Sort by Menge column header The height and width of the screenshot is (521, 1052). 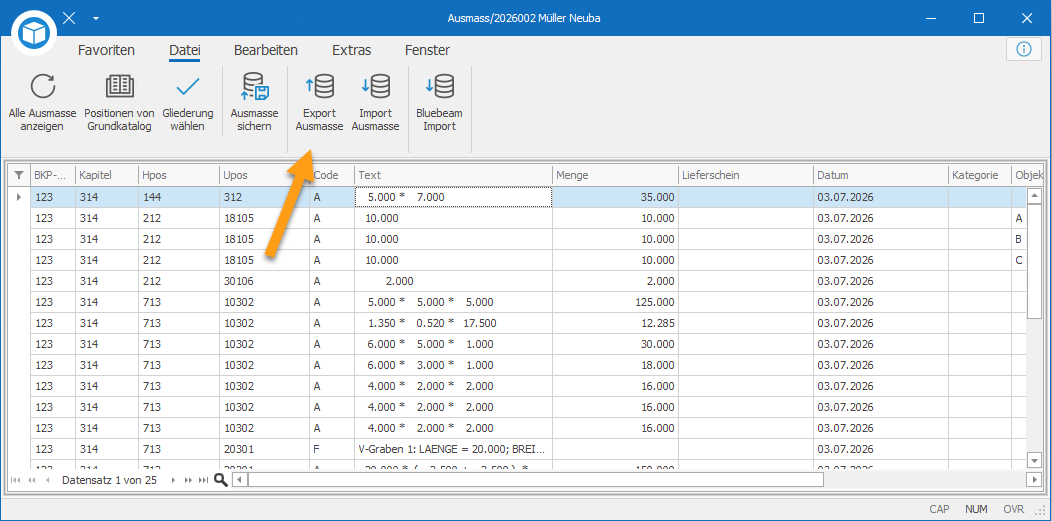(615, 175)
